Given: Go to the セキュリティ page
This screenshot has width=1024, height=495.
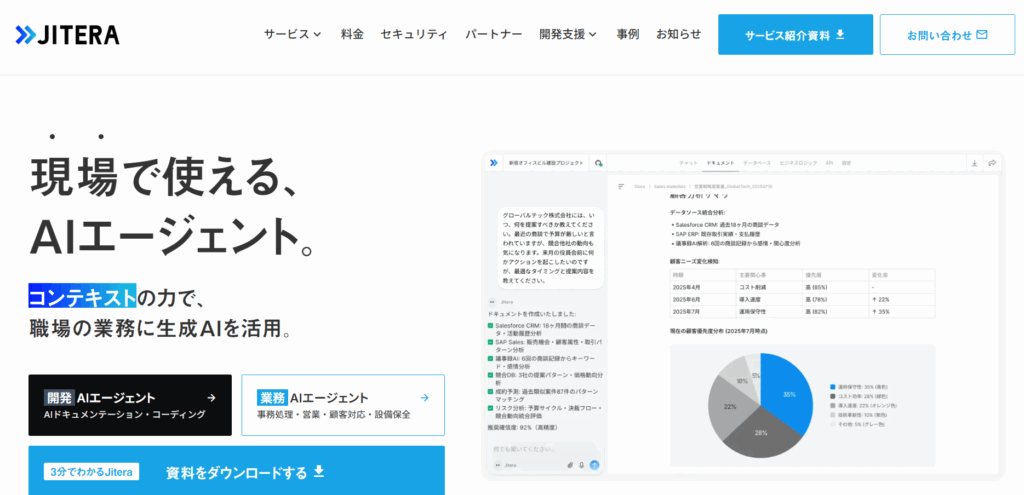Looking at the screenshot, I should coord(414,35).
